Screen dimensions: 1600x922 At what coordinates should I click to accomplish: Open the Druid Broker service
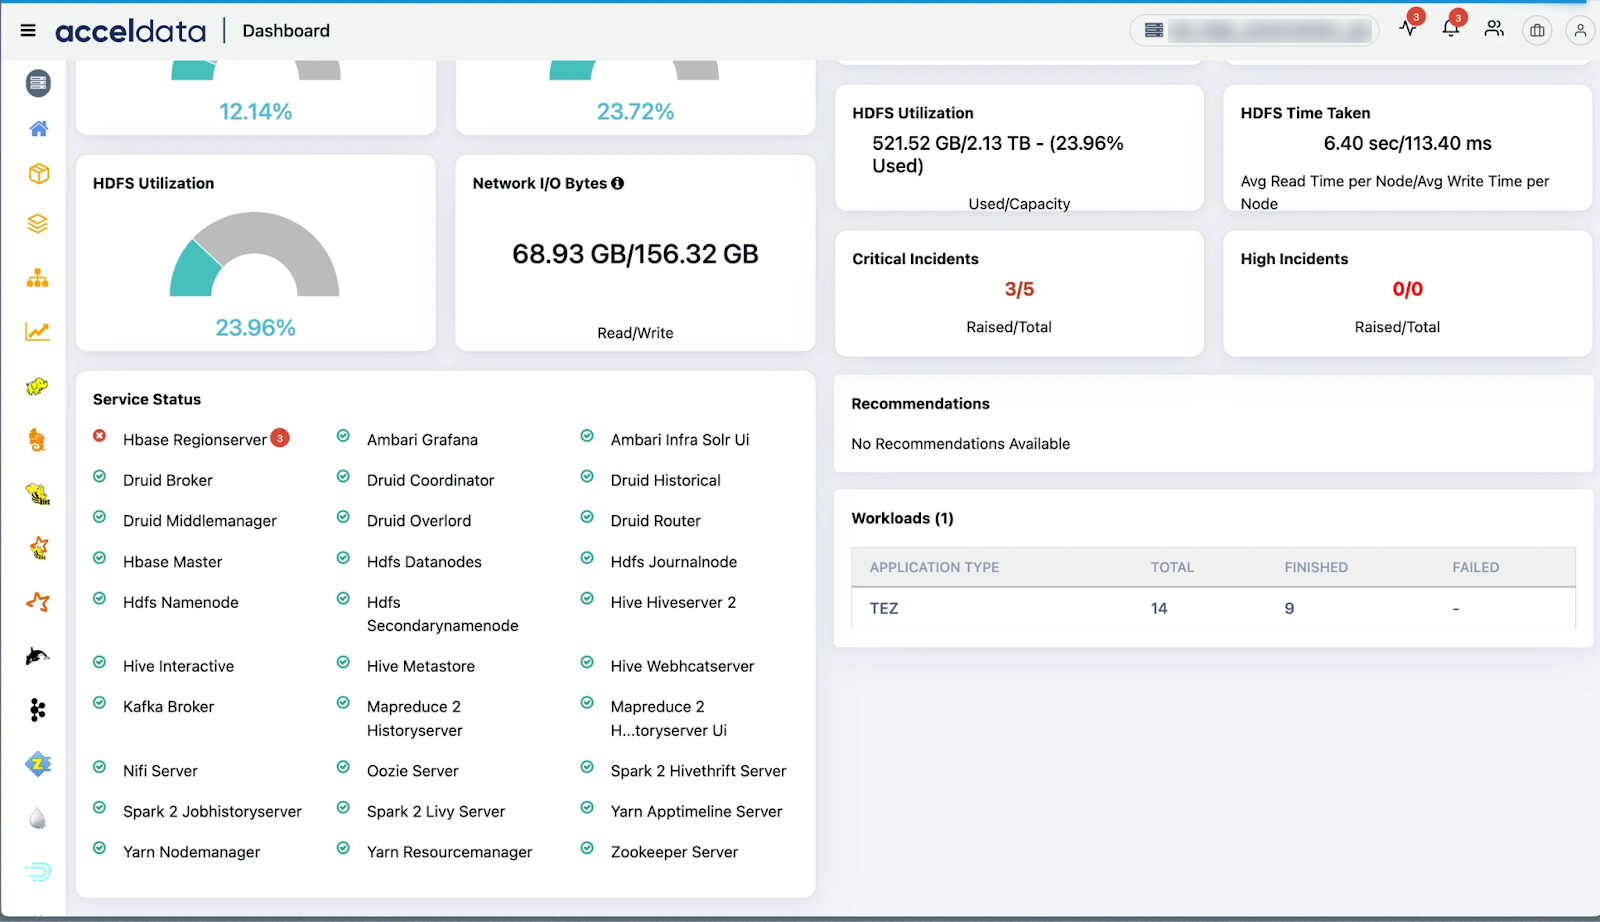point(168,480)
